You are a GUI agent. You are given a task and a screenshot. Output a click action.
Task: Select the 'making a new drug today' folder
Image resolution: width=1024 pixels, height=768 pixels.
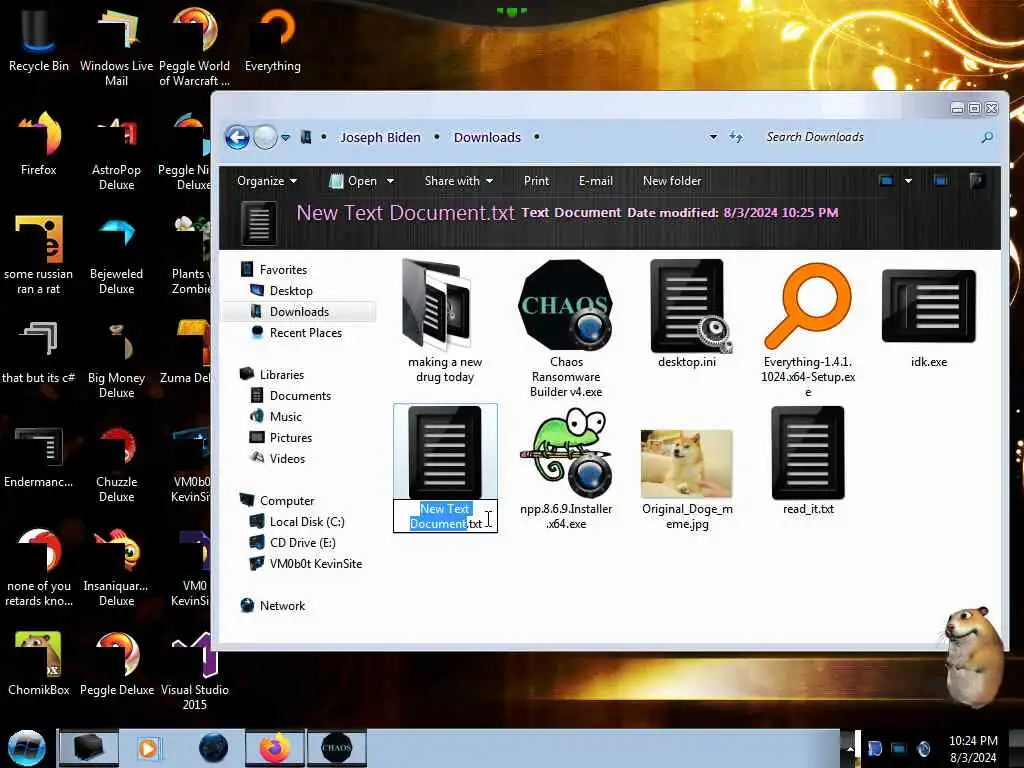coord(445,321)
